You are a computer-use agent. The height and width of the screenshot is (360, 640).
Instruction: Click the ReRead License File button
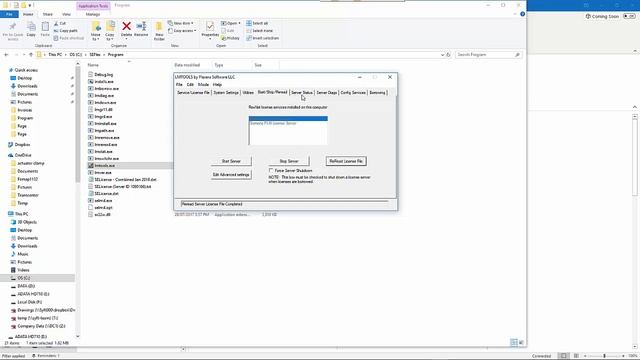[x=346, y=161]
